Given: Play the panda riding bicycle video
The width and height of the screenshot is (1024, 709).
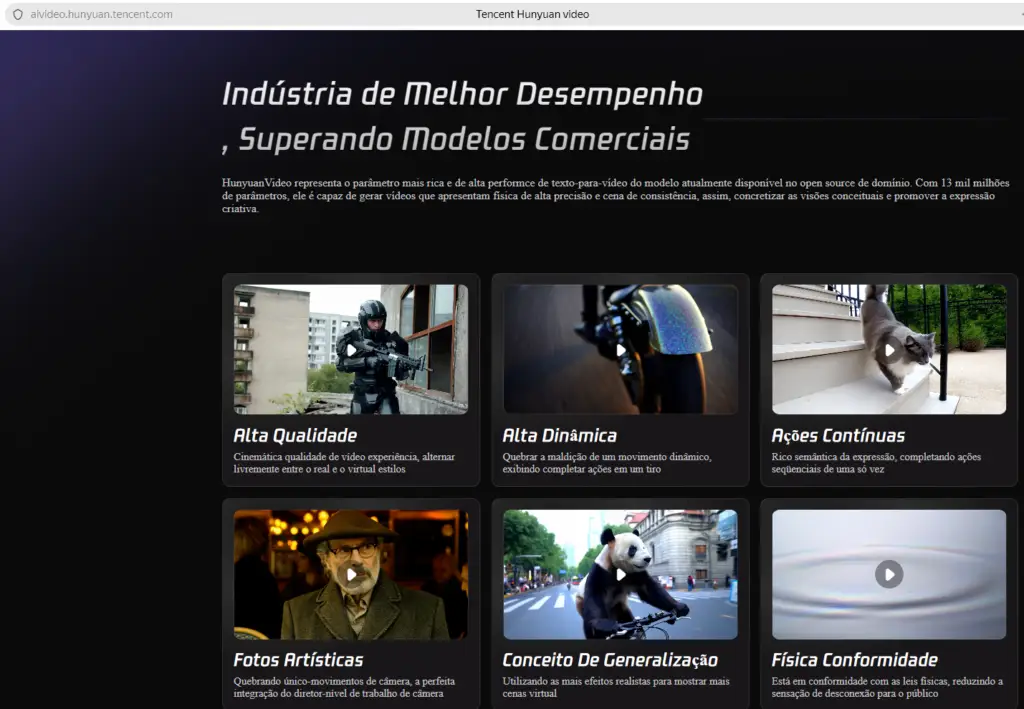Looking at the screenshot, I should 620,574.
